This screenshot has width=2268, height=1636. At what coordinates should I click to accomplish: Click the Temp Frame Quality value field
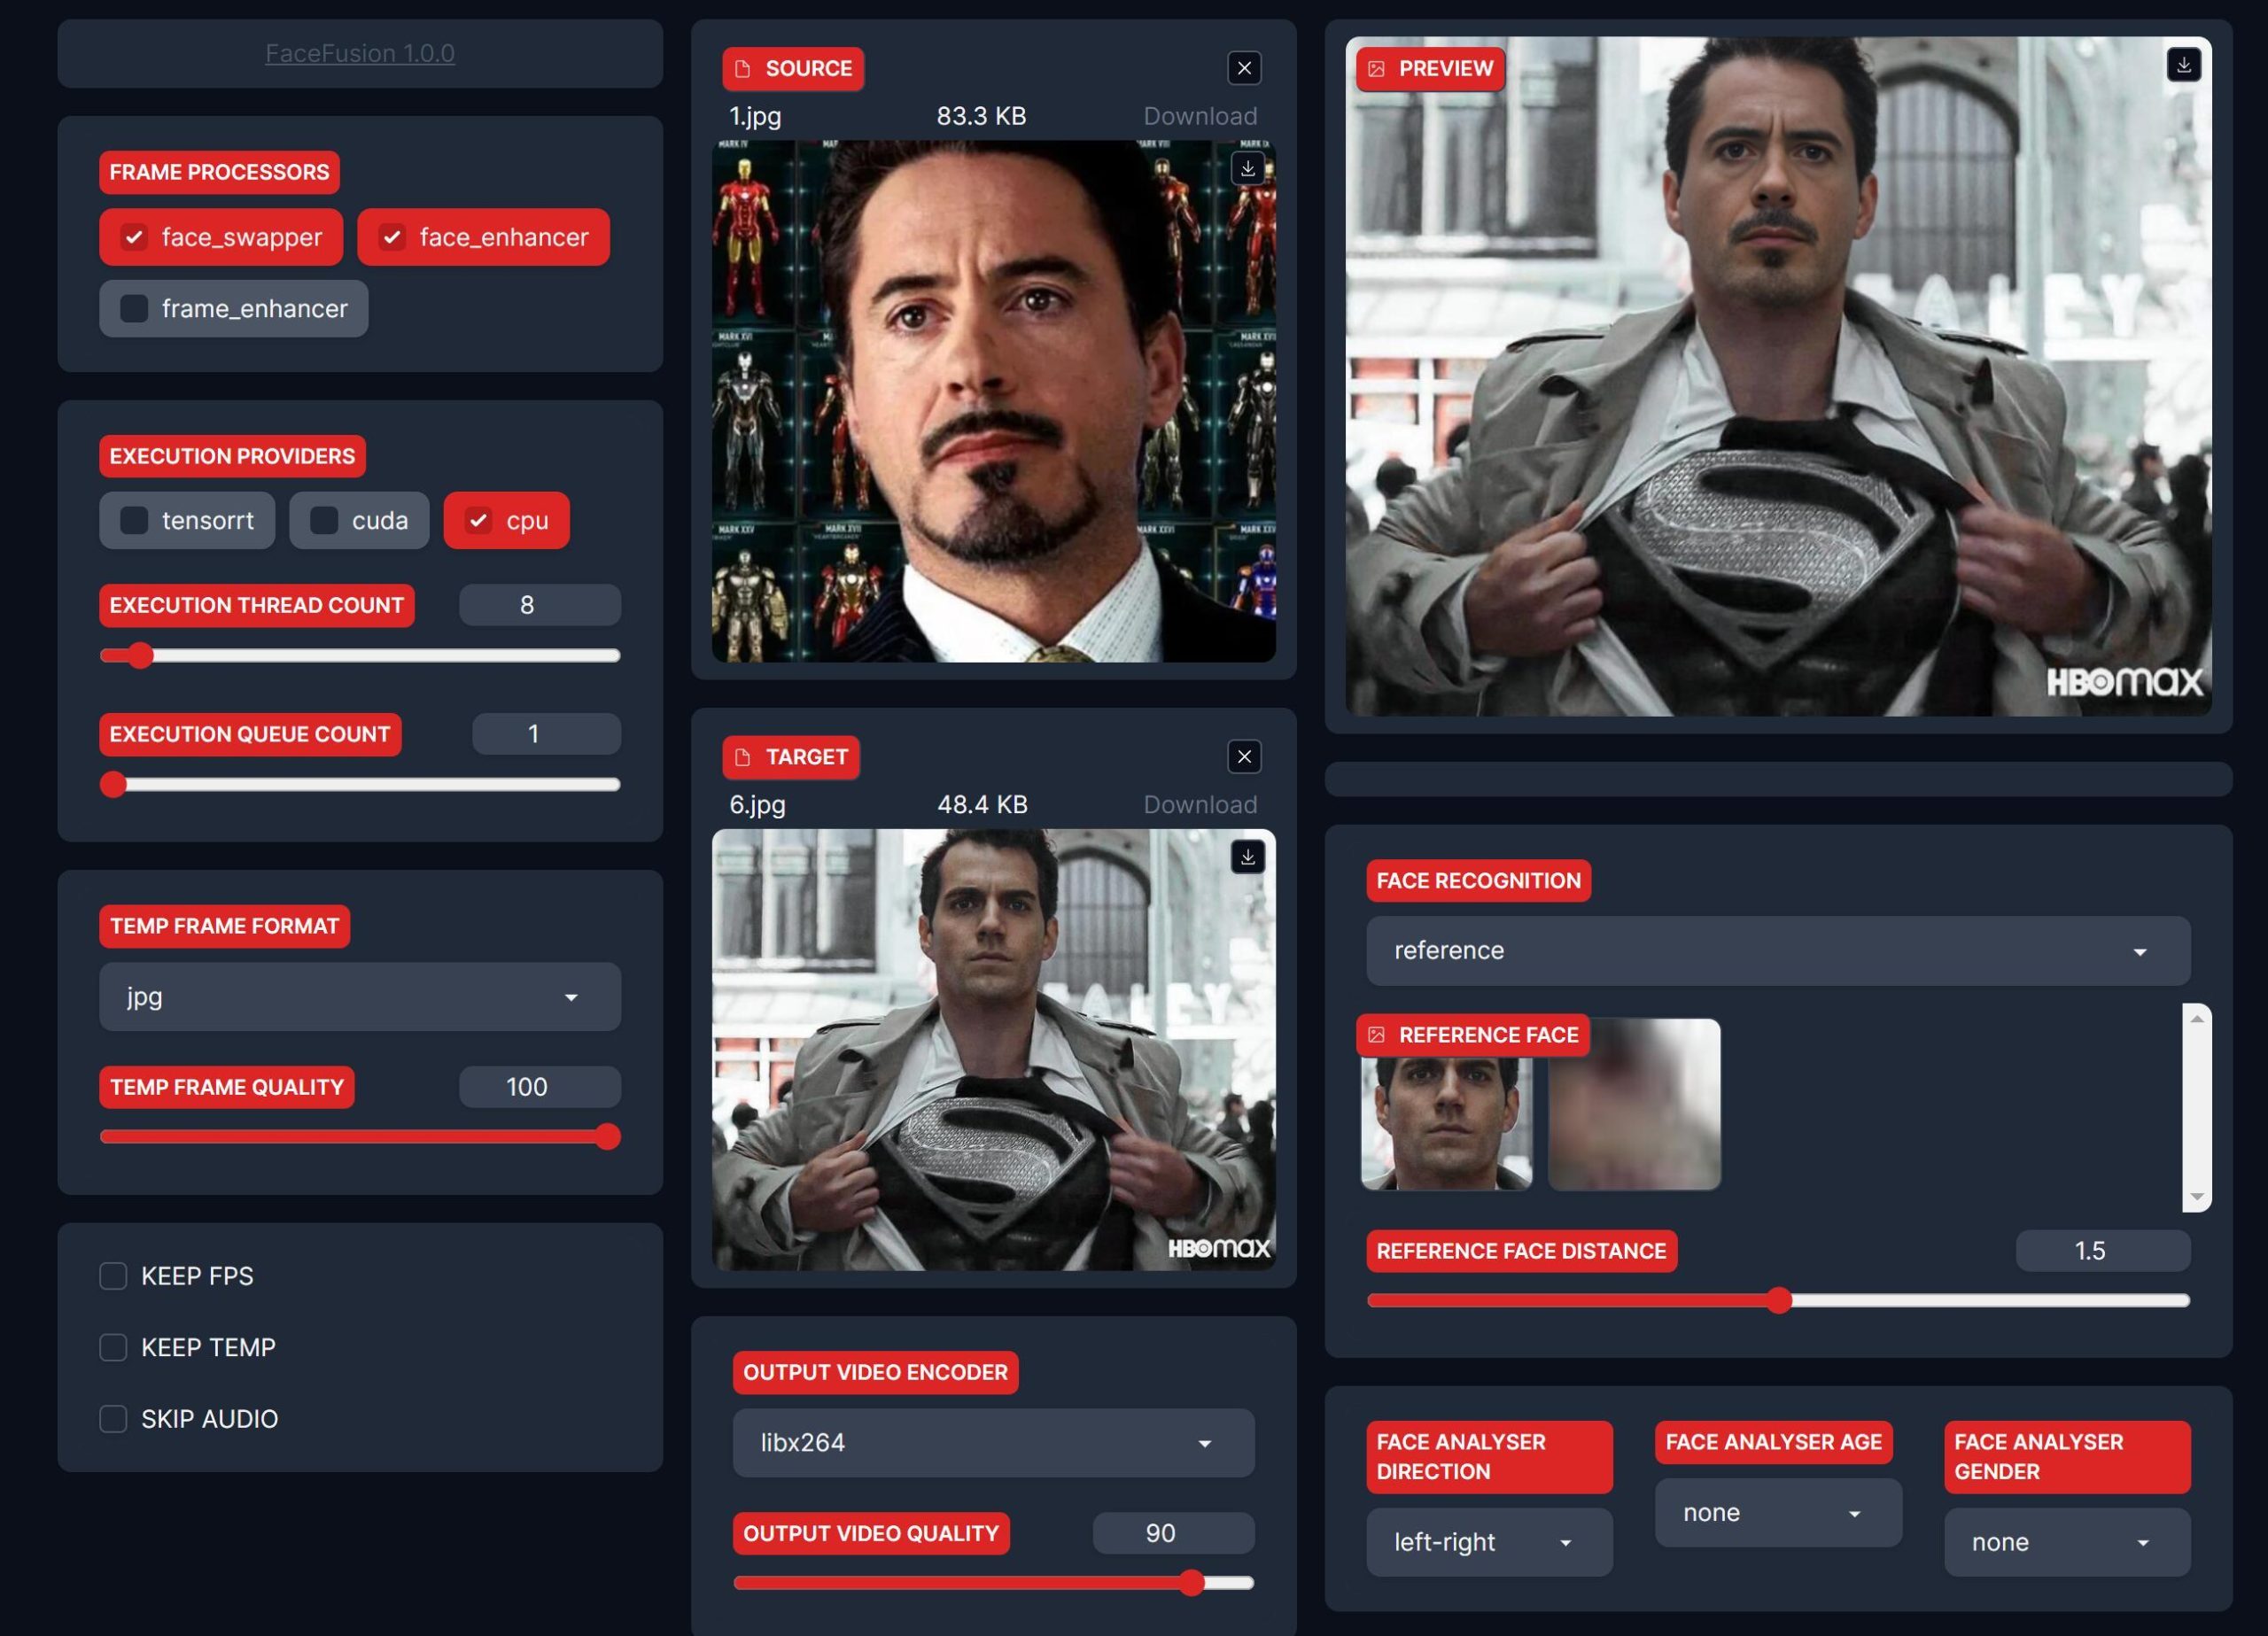coord(540,1087)
